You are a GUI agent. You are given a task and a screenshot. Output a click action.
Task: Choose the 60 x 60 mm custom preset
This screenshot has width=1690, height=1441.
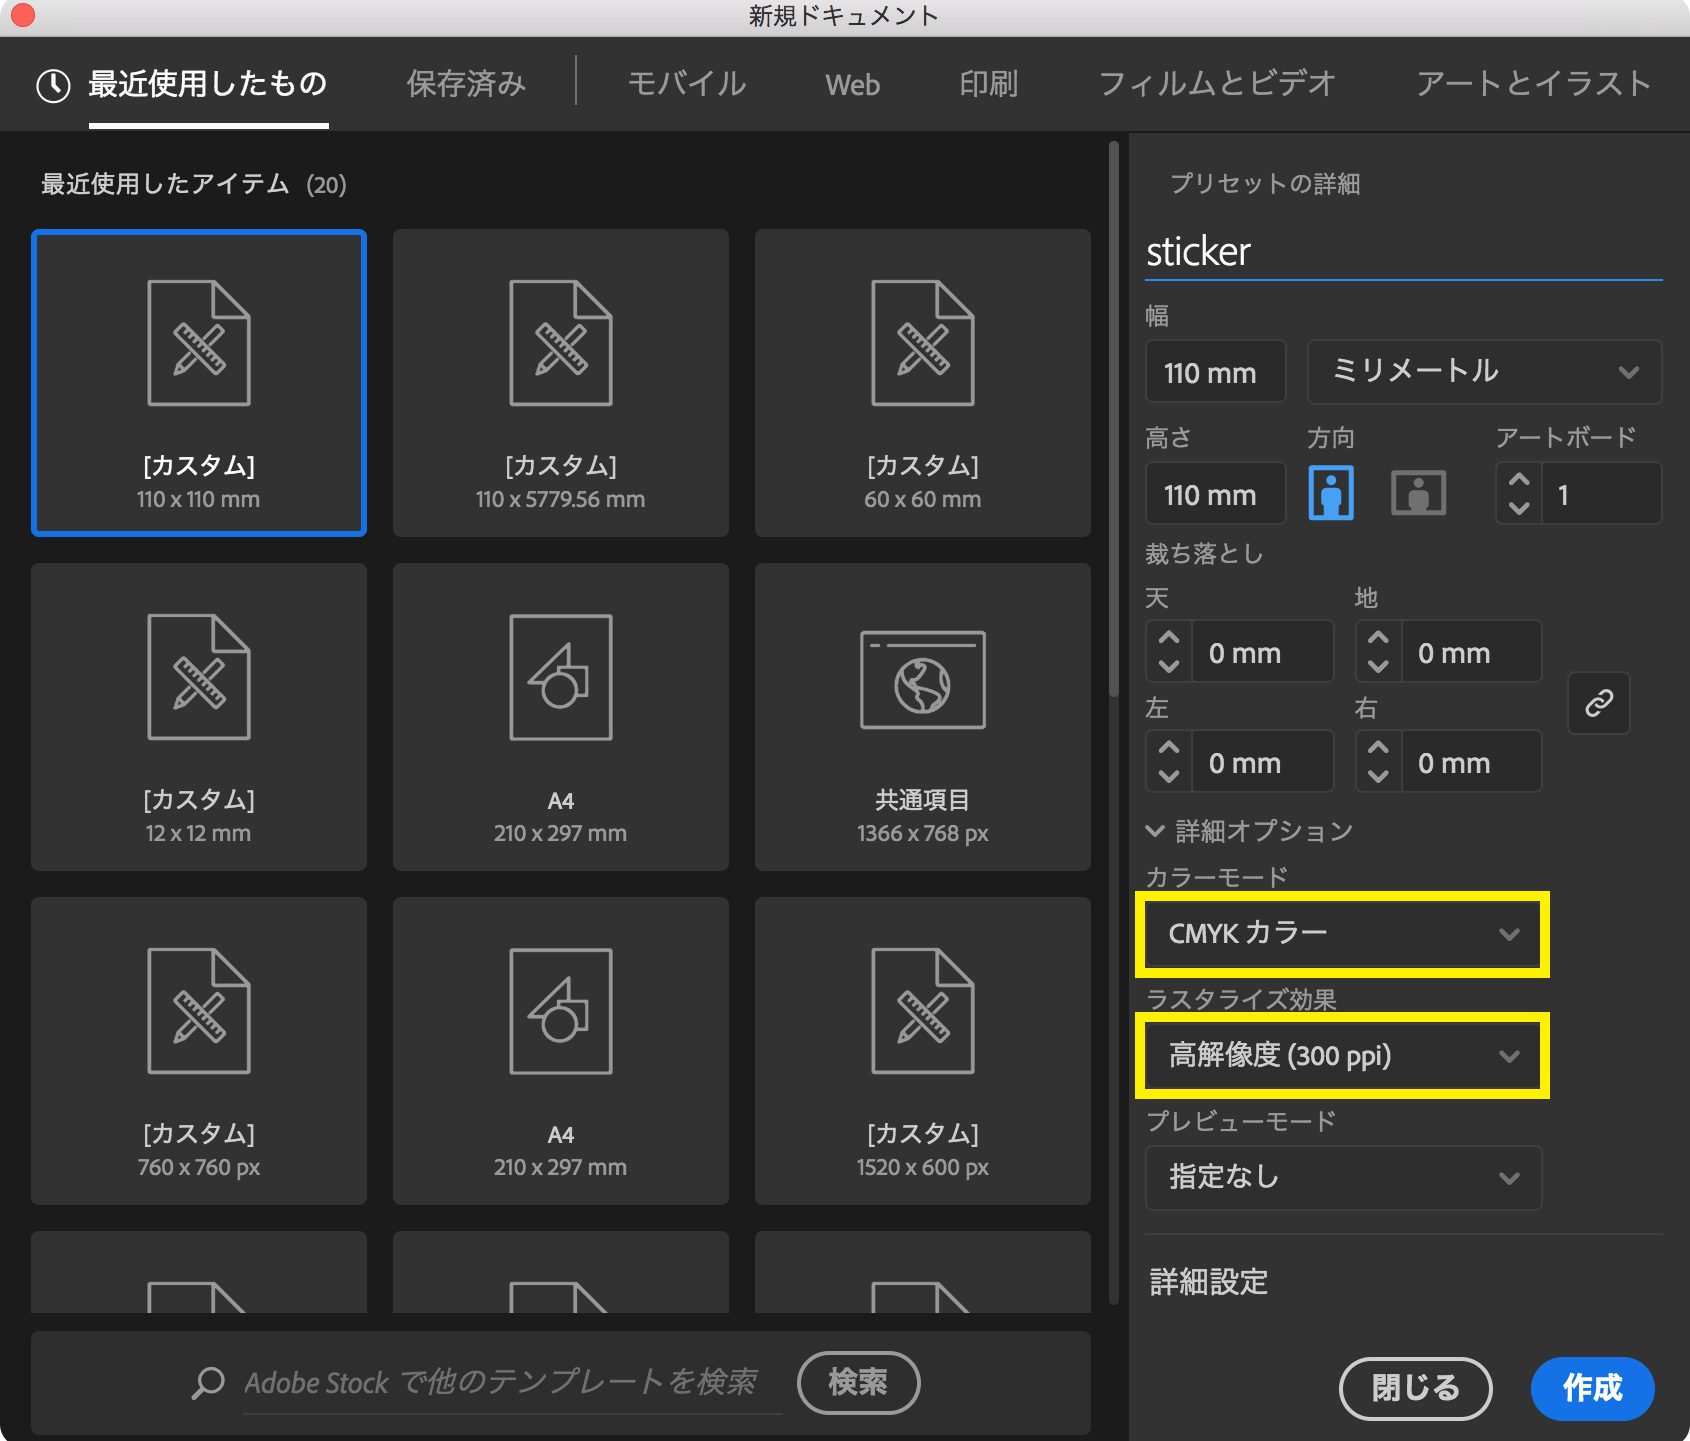click(923, 383)
